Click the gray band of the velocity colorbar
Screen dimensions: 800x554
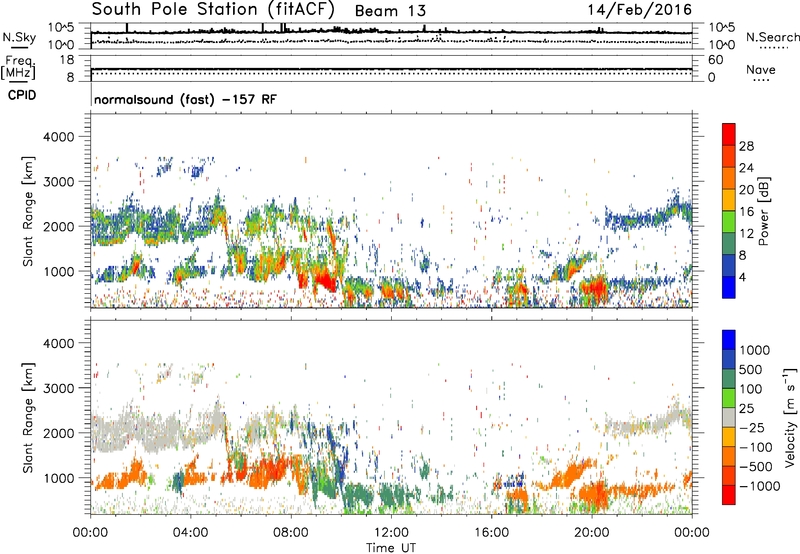tap(729, 418)
